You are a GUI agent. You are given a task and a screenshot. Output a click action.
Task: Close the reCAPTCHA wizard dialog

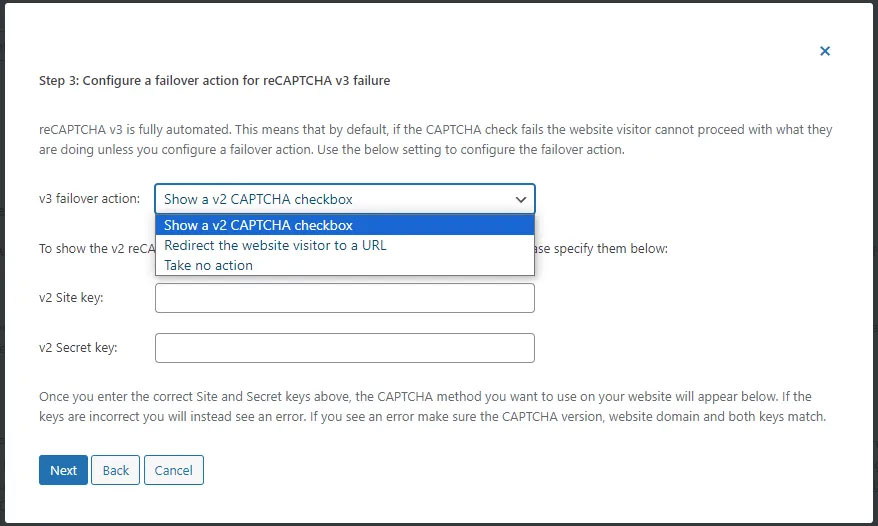(x=825, y=51)
